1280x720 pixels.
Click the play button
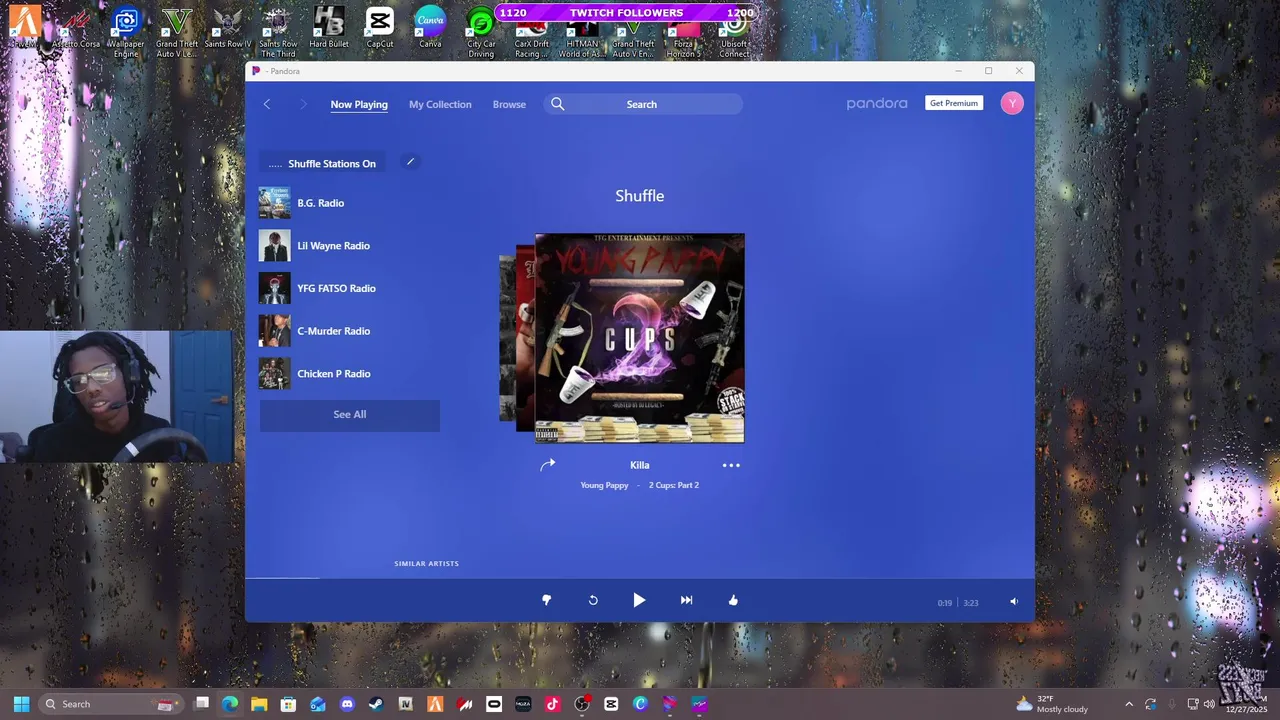tap(639, 600)
